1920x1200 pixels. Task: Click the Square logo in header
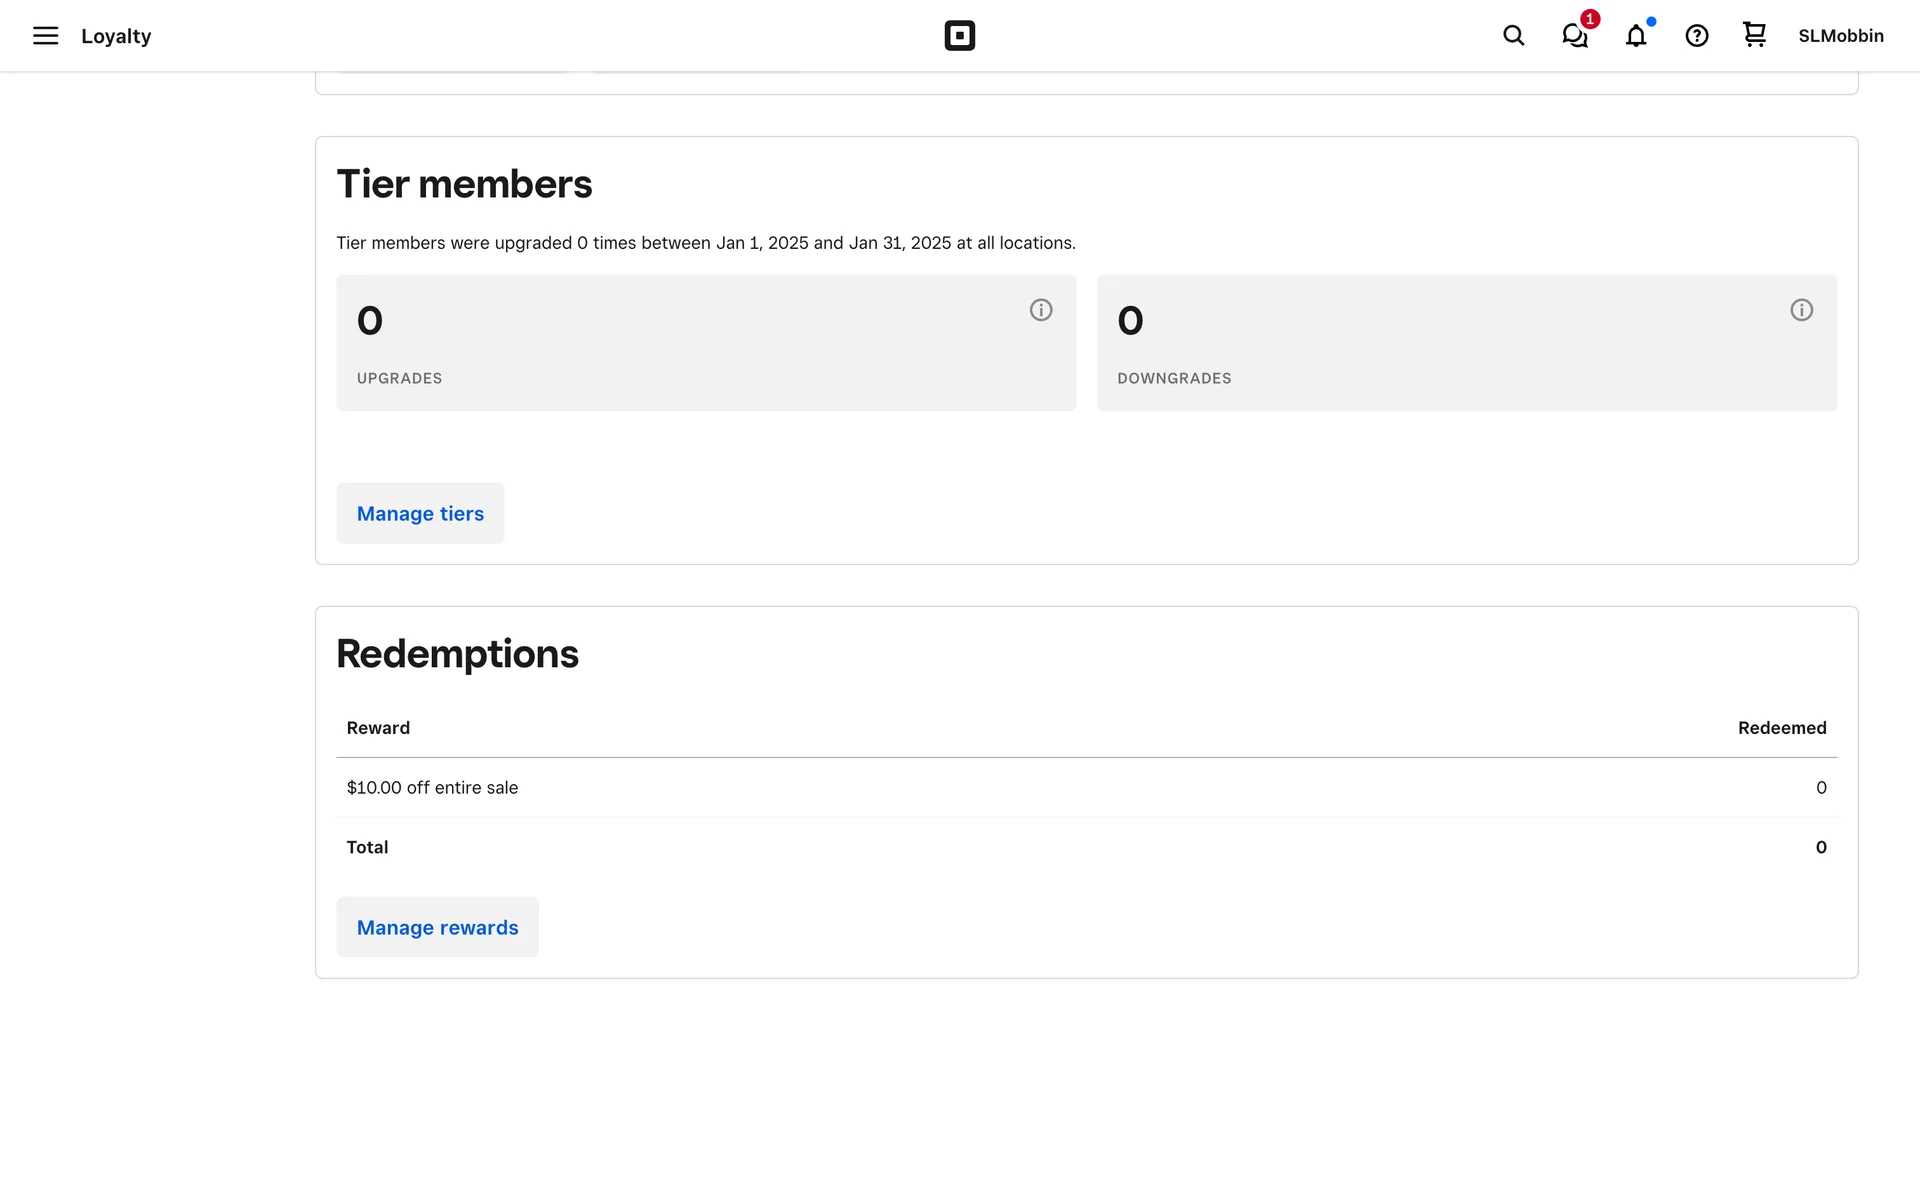[x=959, y=36]
